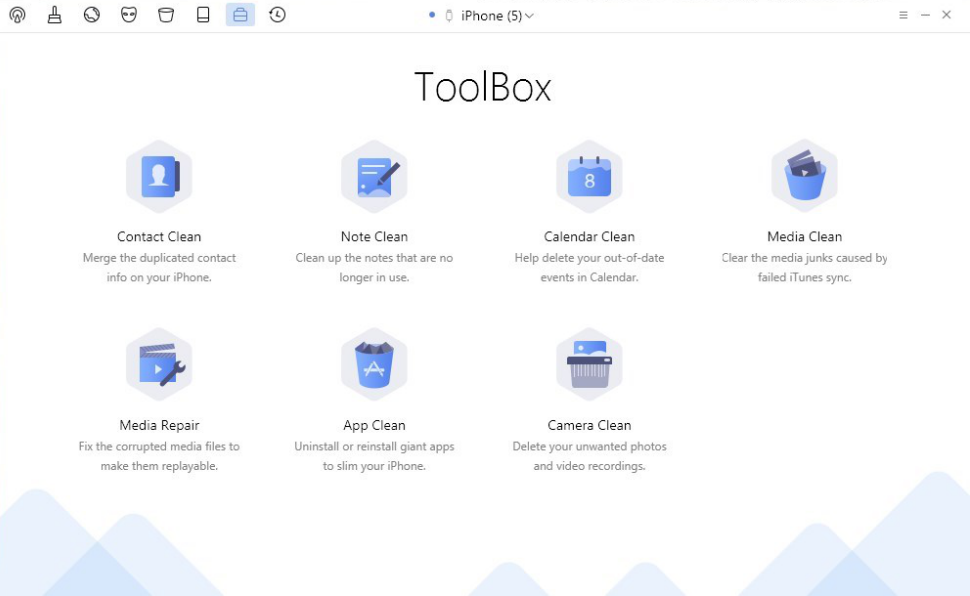Click "Clear the media junks" description
This screenshot has width=970, height=596.
point(805,267)
